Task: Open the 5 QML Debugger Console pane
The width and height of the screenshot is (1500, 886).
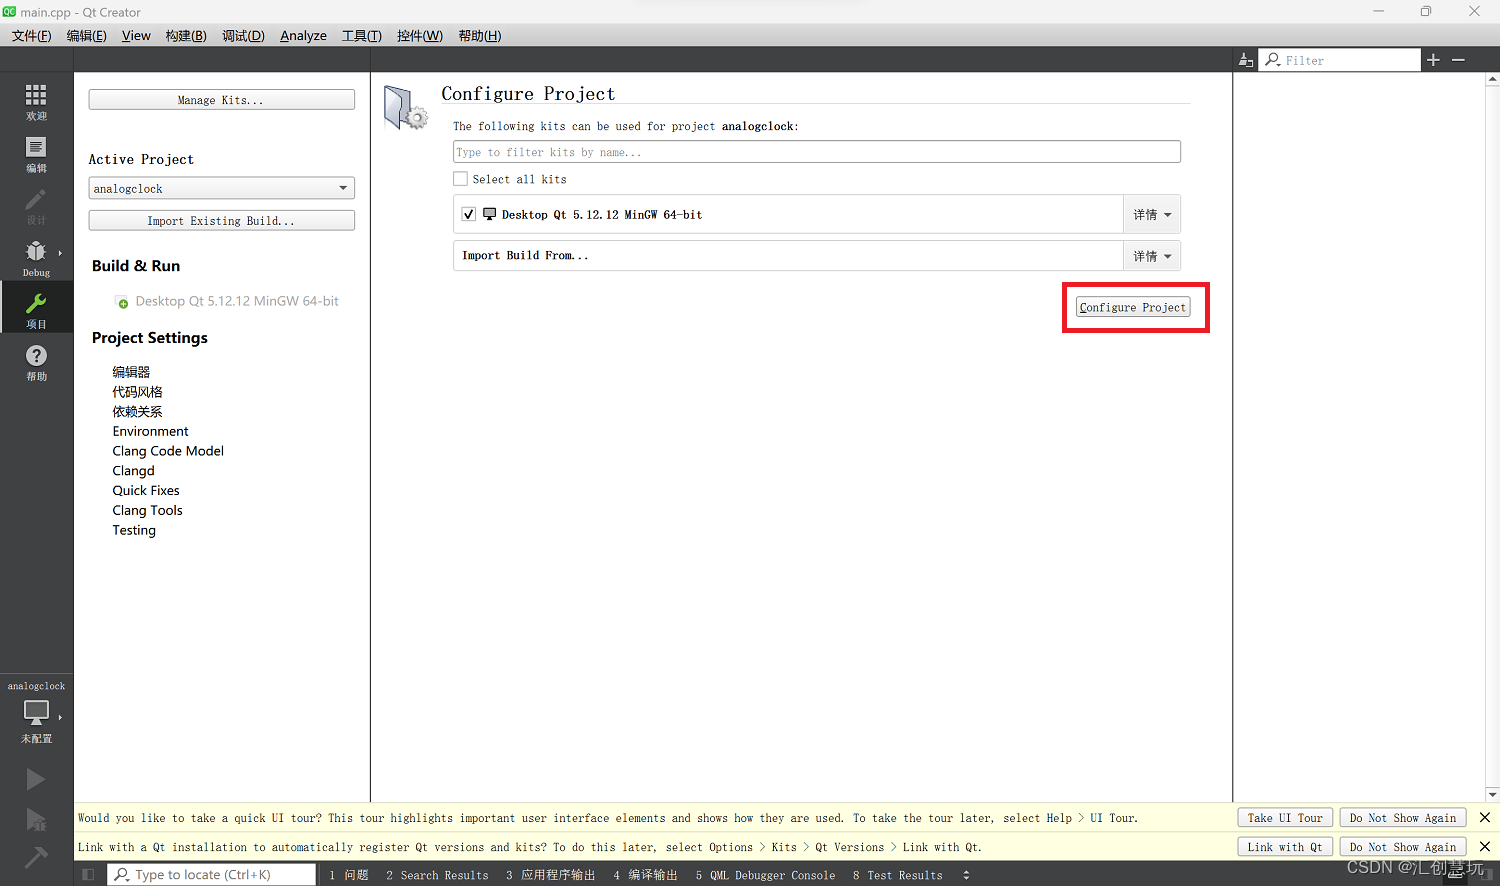Action: point(765,875)
